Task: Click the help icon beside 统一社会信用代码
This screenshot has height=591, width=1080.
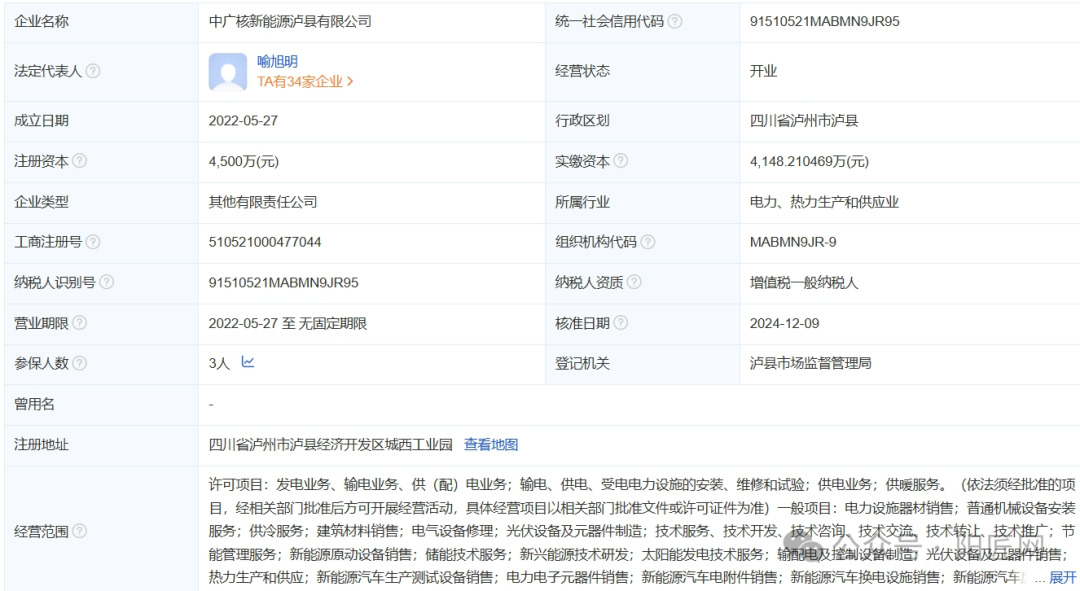Action: (x=676, y=21)
